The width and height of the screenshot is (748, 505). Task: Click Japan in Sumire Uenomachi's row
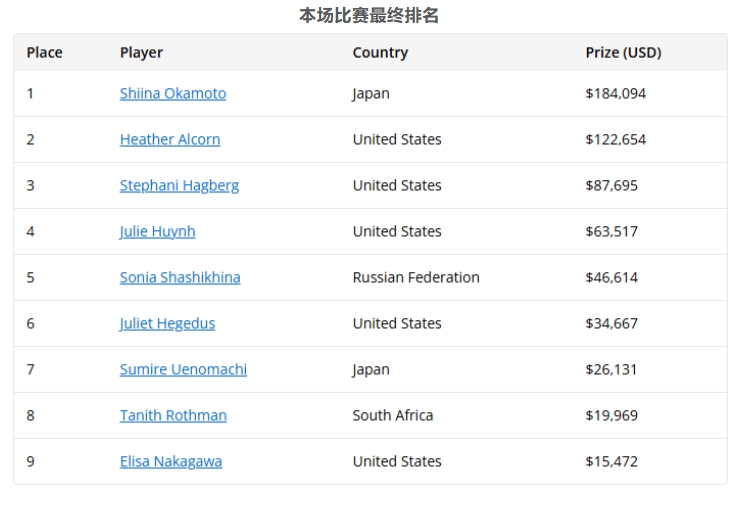(x=371, y=369)
